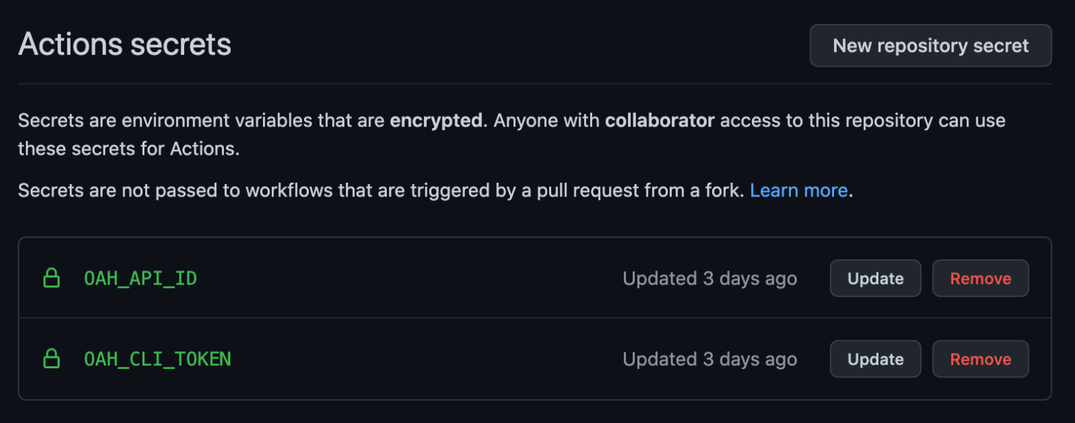Remove the OAH_API_ID secret
Image resolution: width=1075 pixels, height=423 pixels.
980,279
